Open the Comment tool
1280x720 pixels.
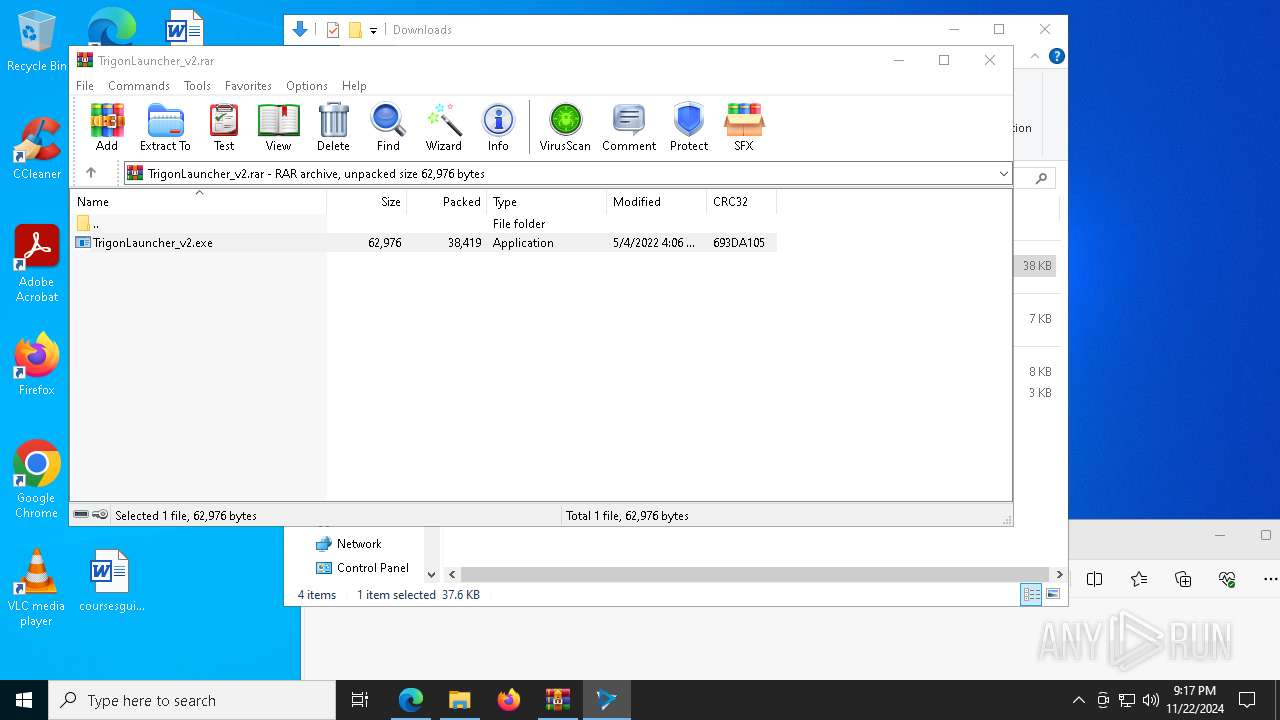[629, 127]
